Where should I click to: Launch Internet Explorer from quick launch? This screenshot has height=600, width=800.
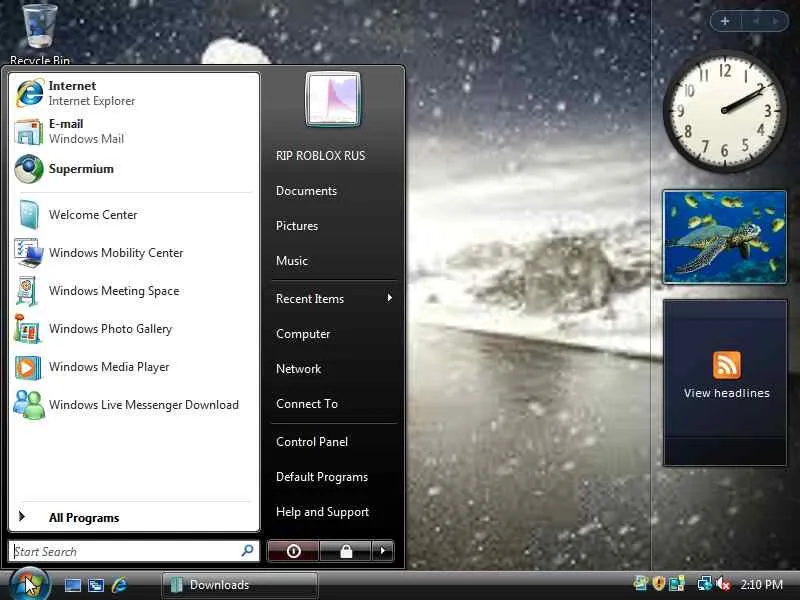tap(119, 585)
